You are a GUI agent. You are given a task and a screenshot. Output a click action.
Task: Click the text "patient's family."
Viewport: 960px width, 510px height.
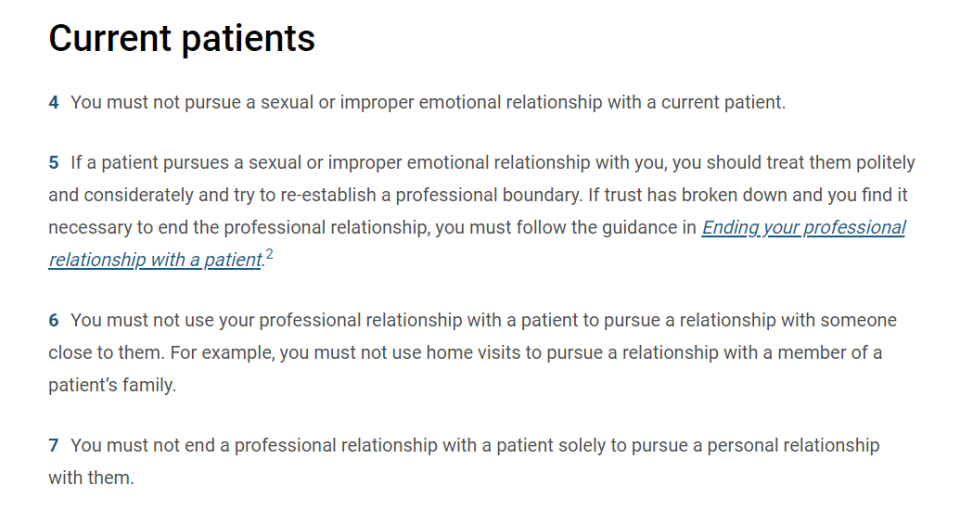click(112, 385)
